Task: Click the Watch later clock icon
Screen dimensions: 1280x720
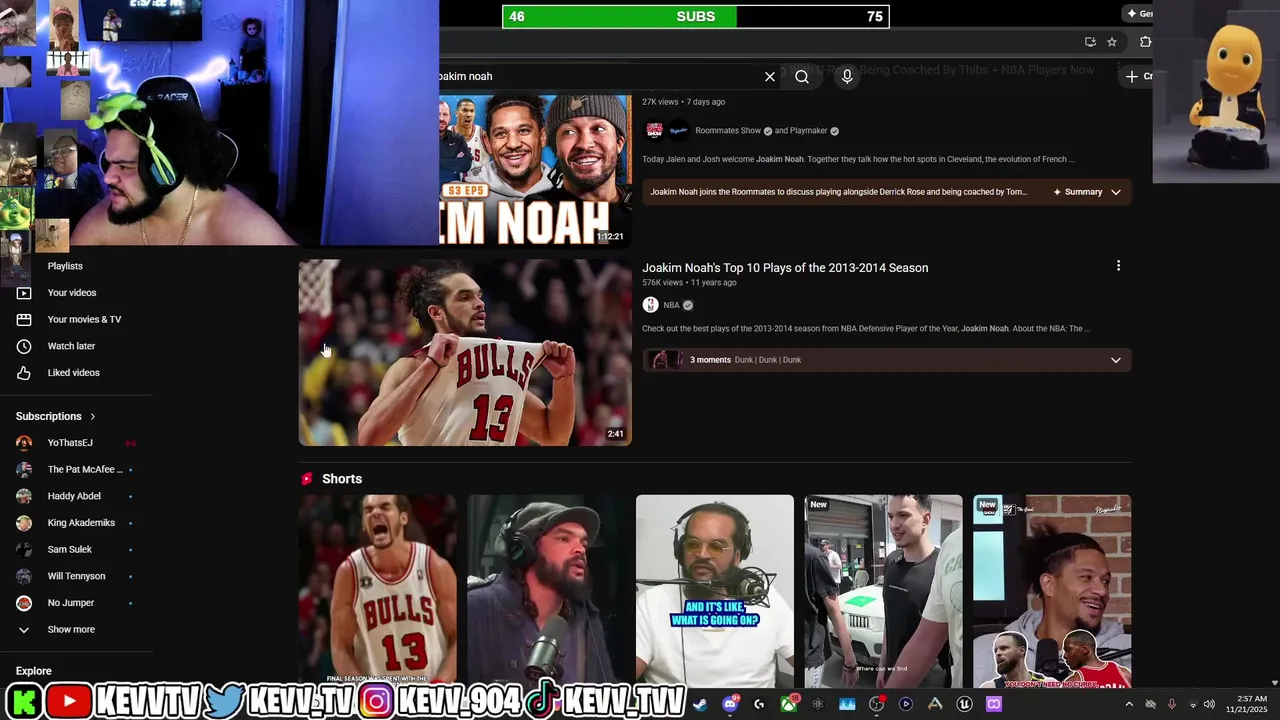Action: 24,346
